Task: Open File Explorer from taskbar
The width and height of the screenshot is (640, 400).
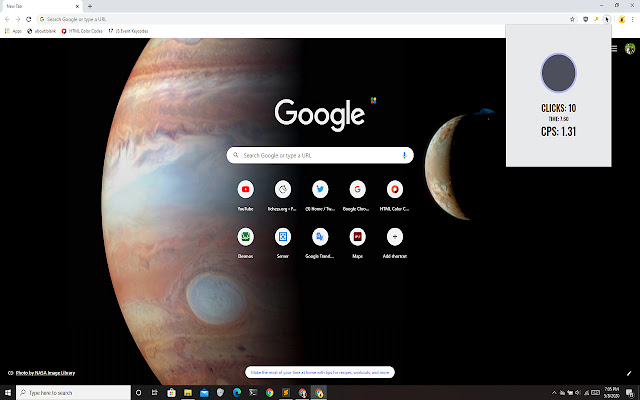Action: pyautogui.click(x=188, y=393)
